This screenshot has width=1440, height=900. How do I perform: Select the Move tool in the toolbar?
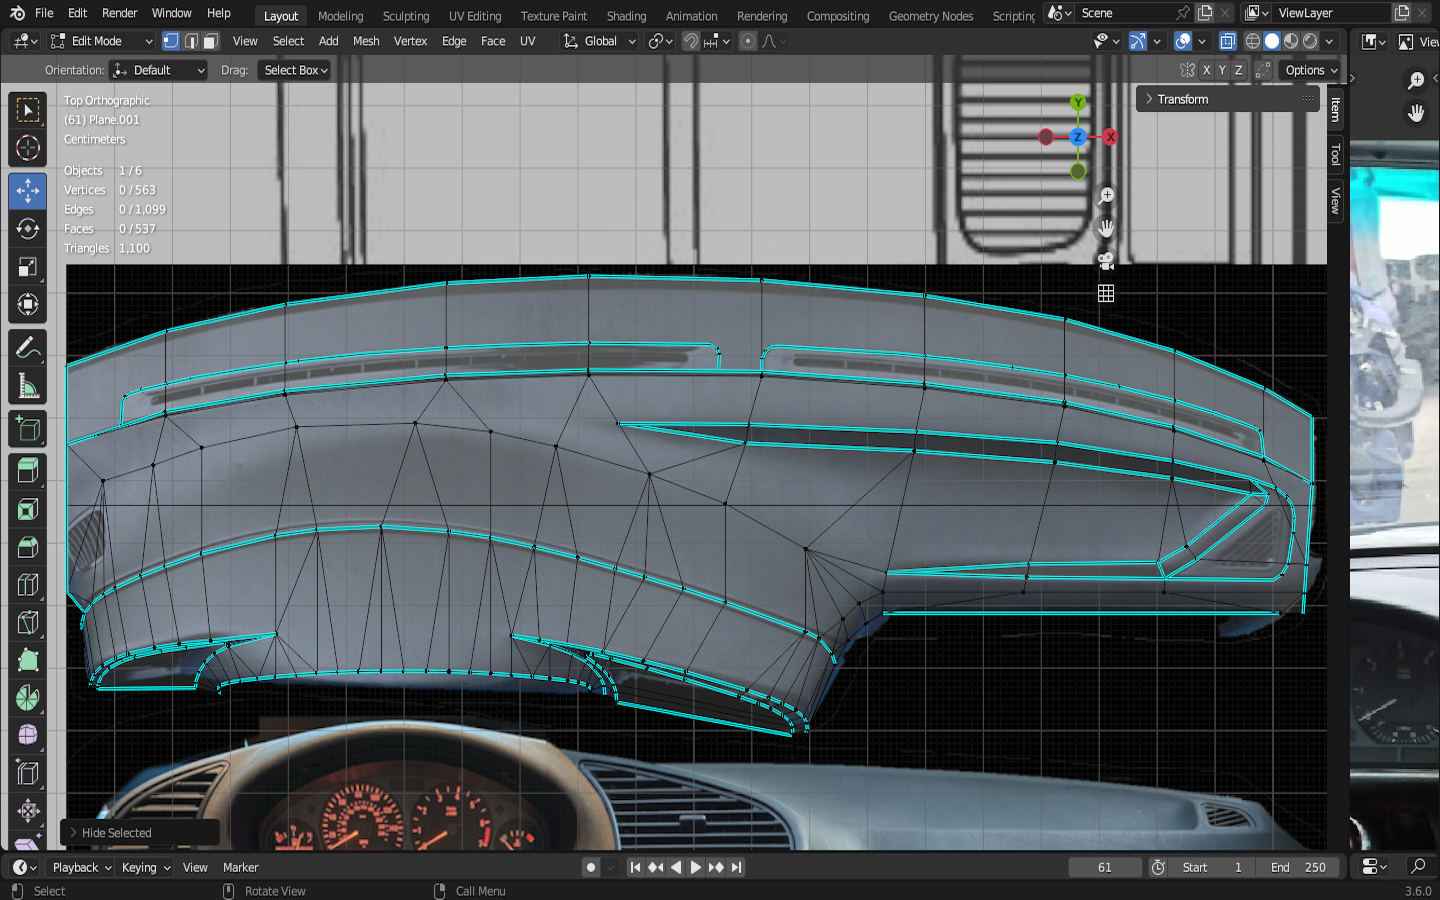pos(28,191)
